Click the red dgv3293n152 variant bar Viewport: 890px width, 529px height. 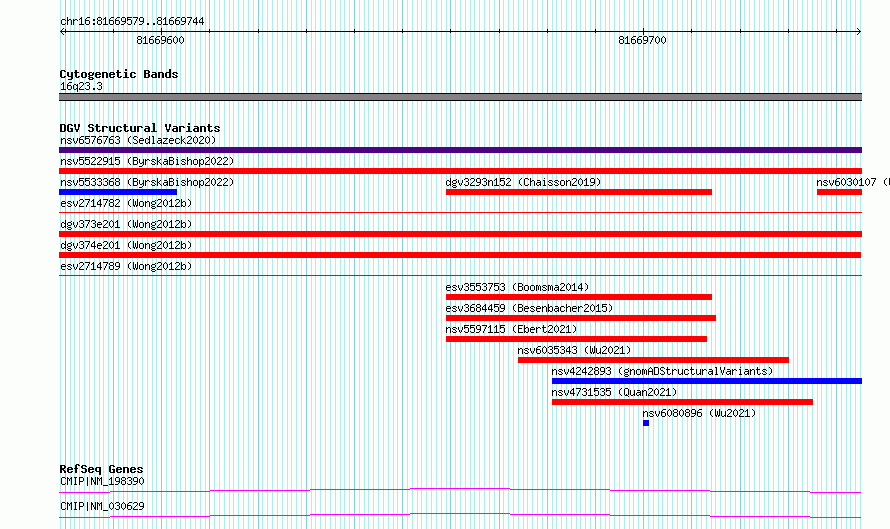click(x=579, y=192)
